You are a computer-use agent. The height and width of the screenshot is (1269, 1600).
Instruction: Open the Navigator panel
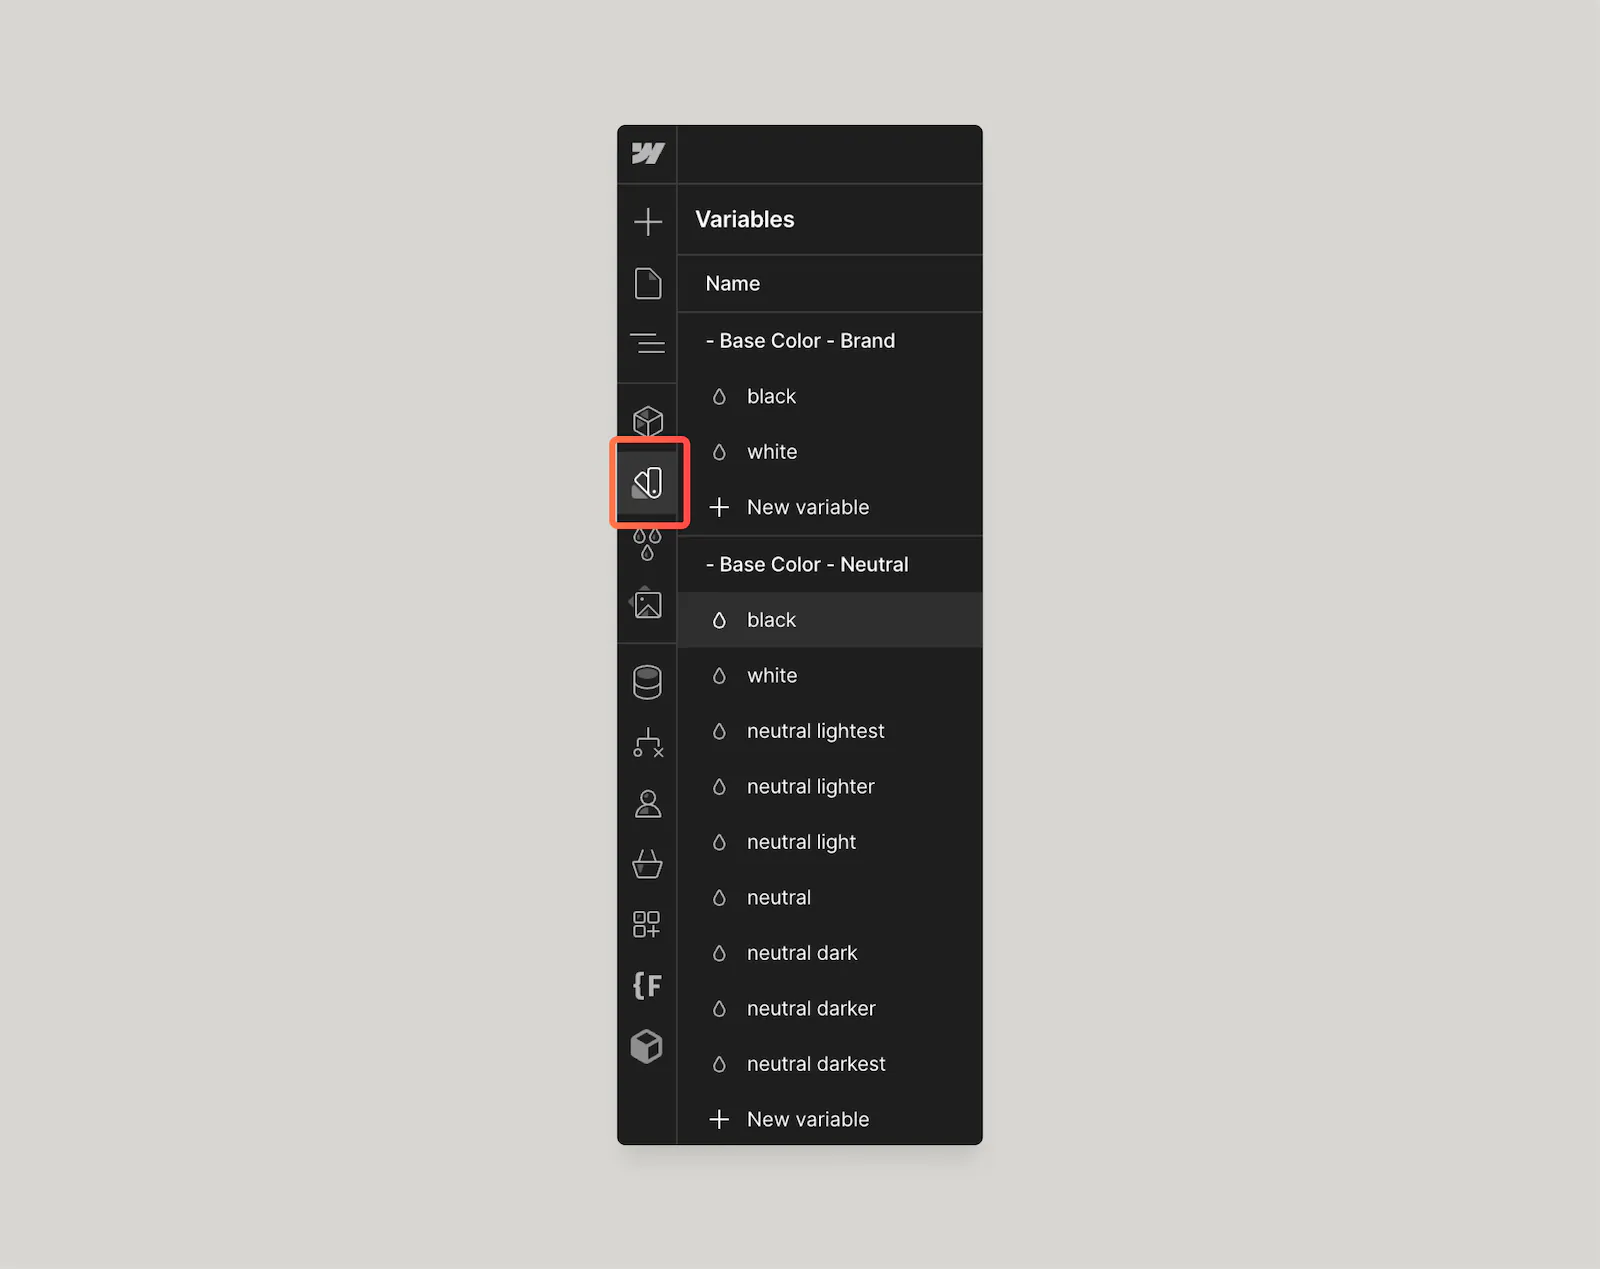click(647, 343)
